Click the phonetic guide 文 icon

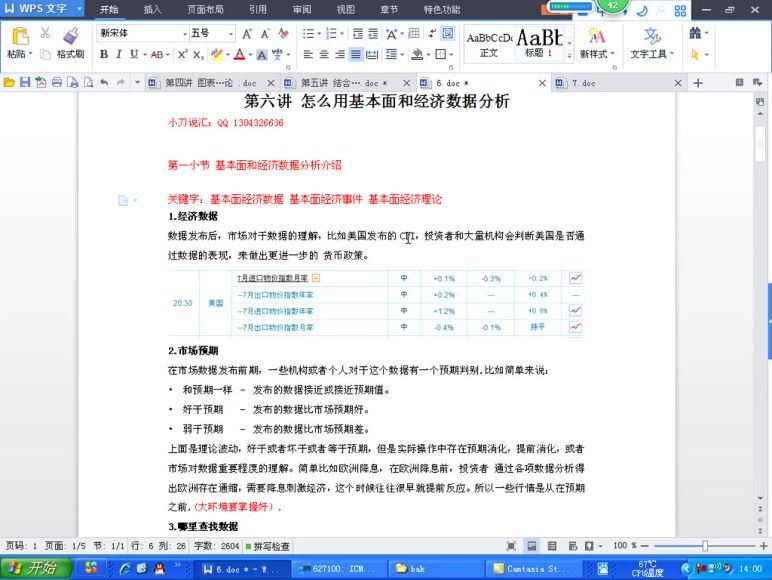coord(277,54)
